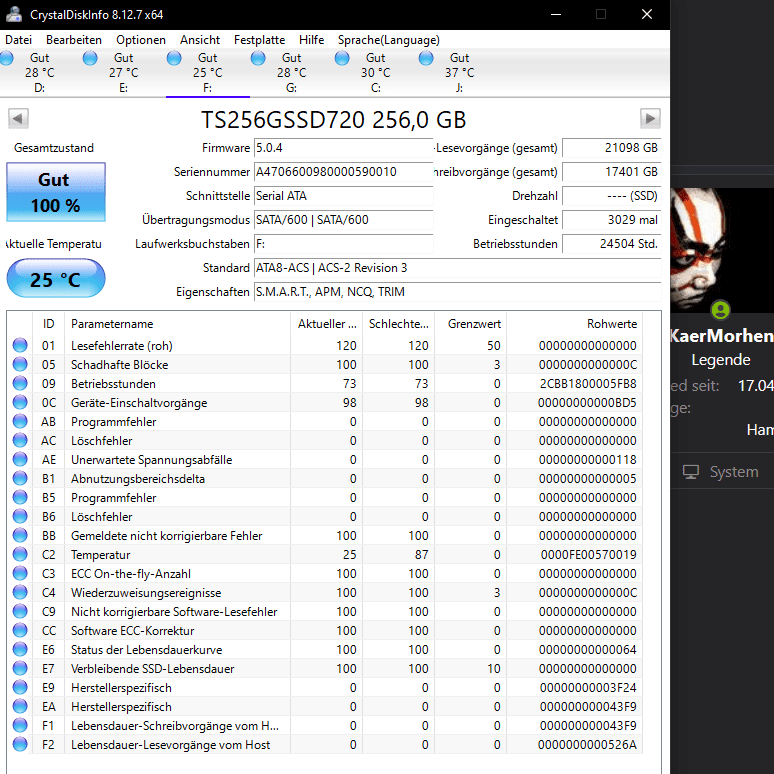The width and height of the screenshot is (774, 774).
Task: Select drive D: tab at 28 °C
Action: (x=39, y=73)
